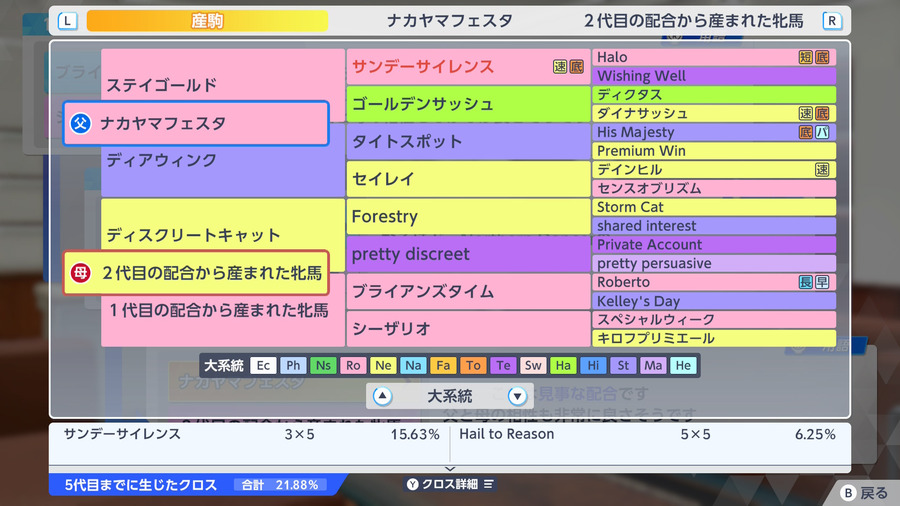
Task: Click the He lineage color swatch
Action: pyautogui.click(x=683, y=365)
